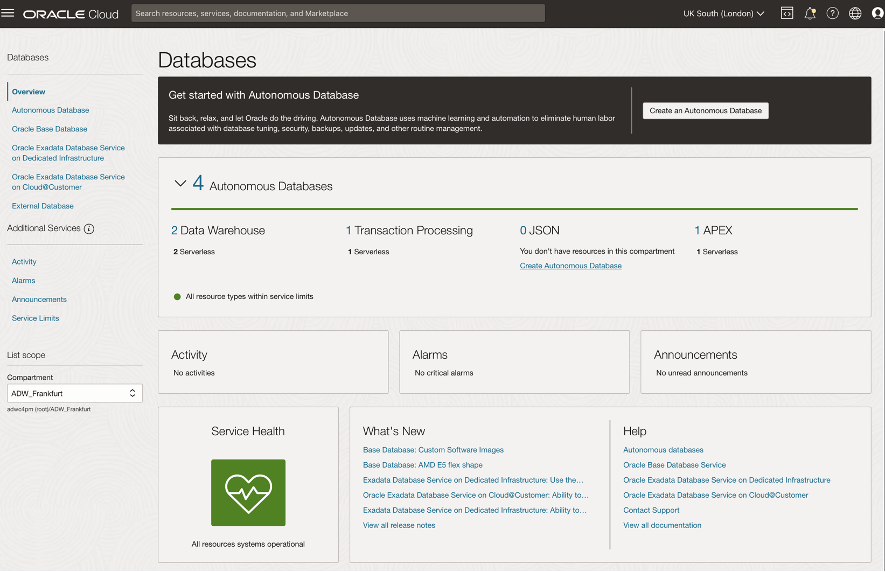Open the Developer Tools Cloud Shell icon
This screenshot has width=886, height=572.
[787, 14]
